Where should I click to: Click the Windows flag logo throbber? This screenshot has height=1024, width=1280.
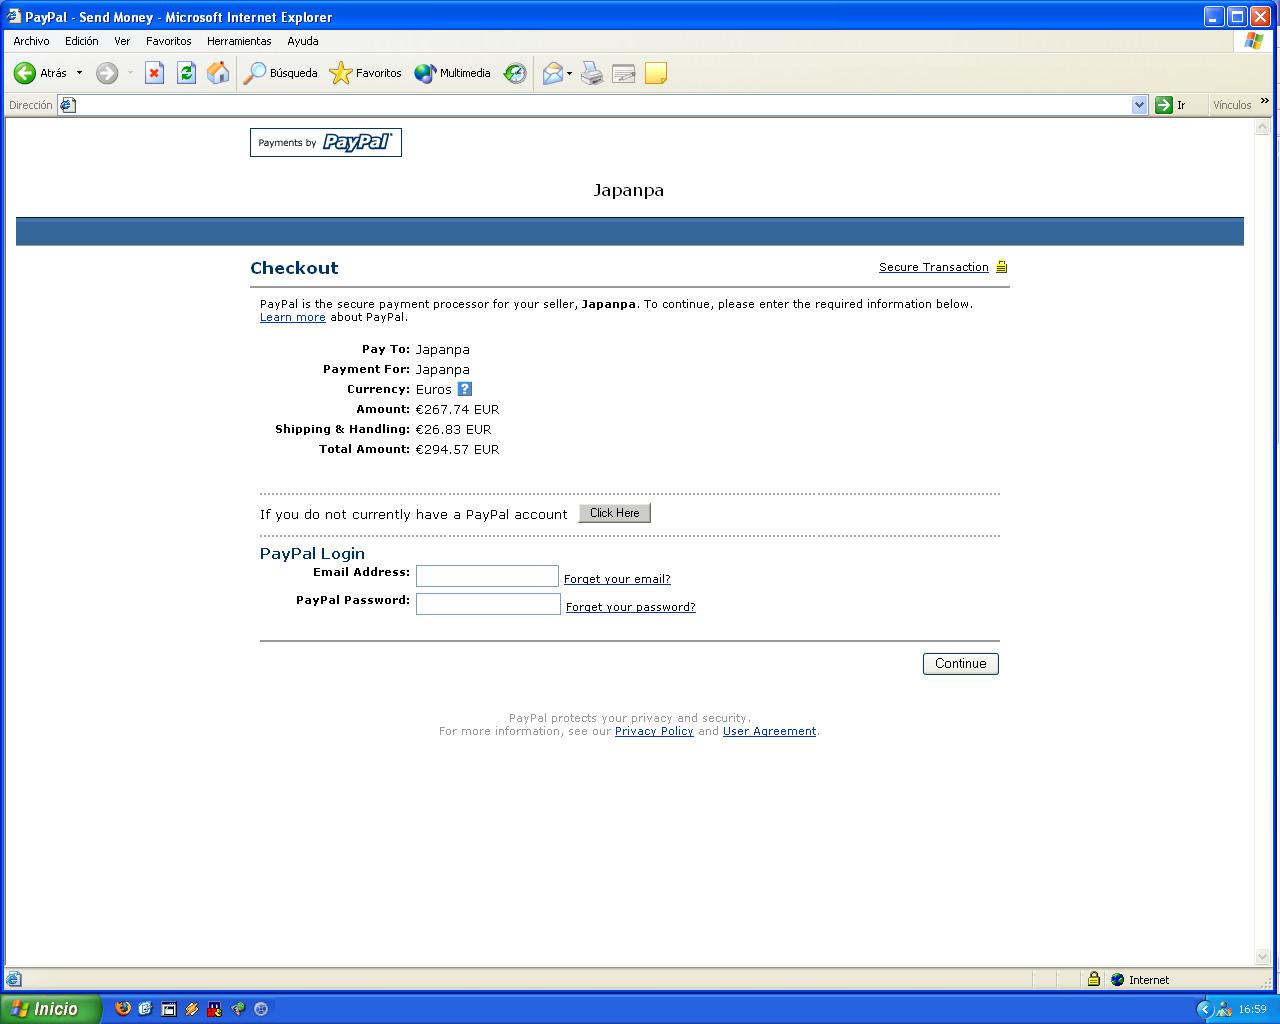click(x=1254, y=41)
